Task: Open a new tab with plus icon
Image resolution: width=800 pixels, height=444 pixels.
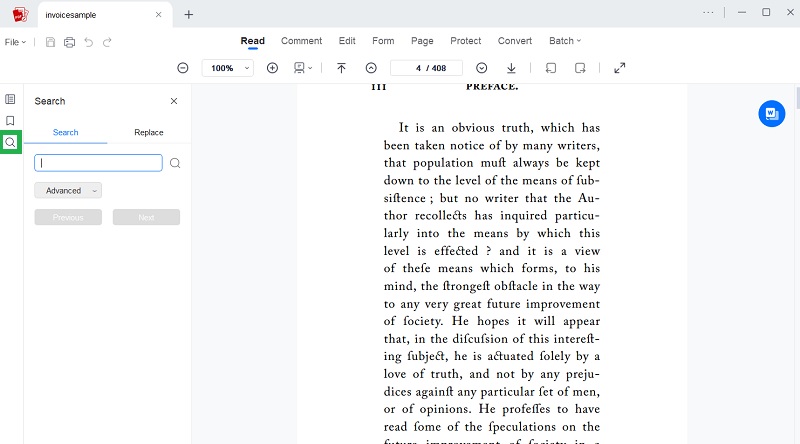Action: pyautogui.click(x=189, y=15)
